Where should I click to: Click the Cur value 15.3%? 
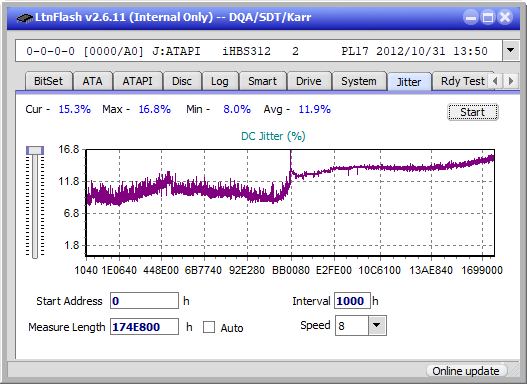pos(75,109)
